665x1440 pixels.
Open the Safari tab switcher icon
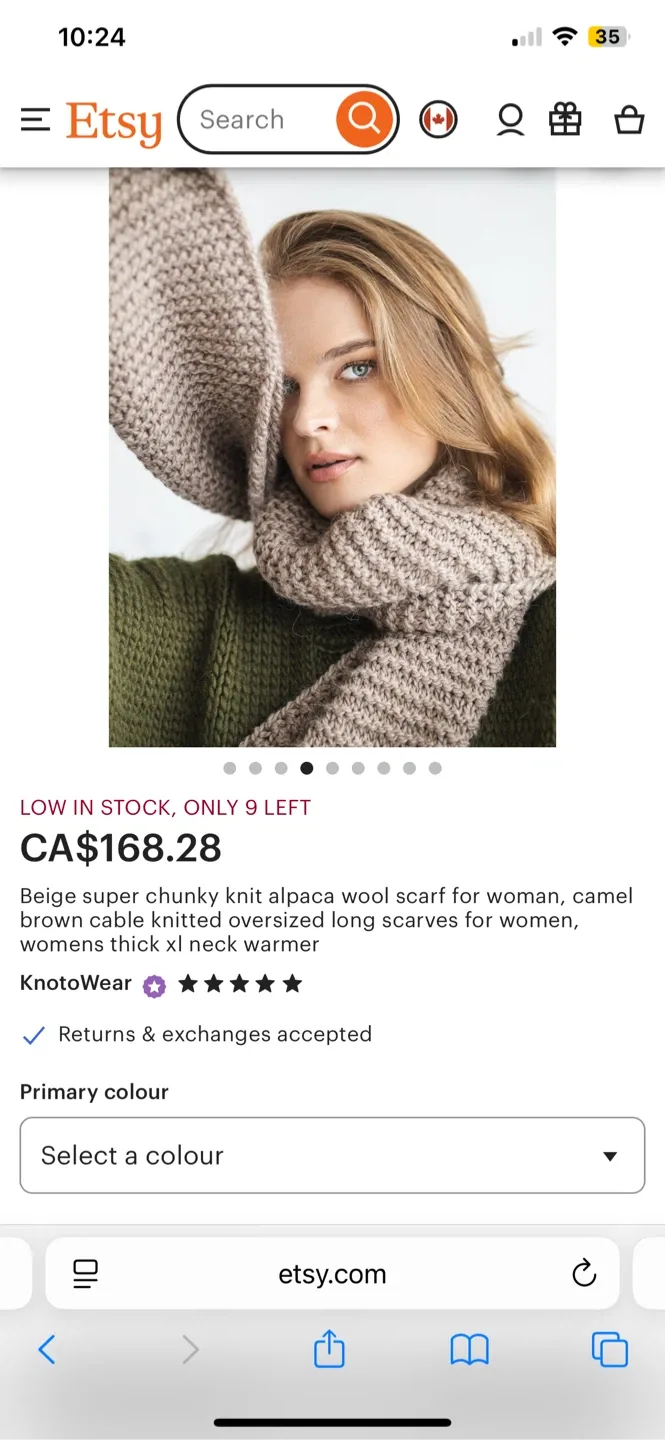coord(609,1349)
